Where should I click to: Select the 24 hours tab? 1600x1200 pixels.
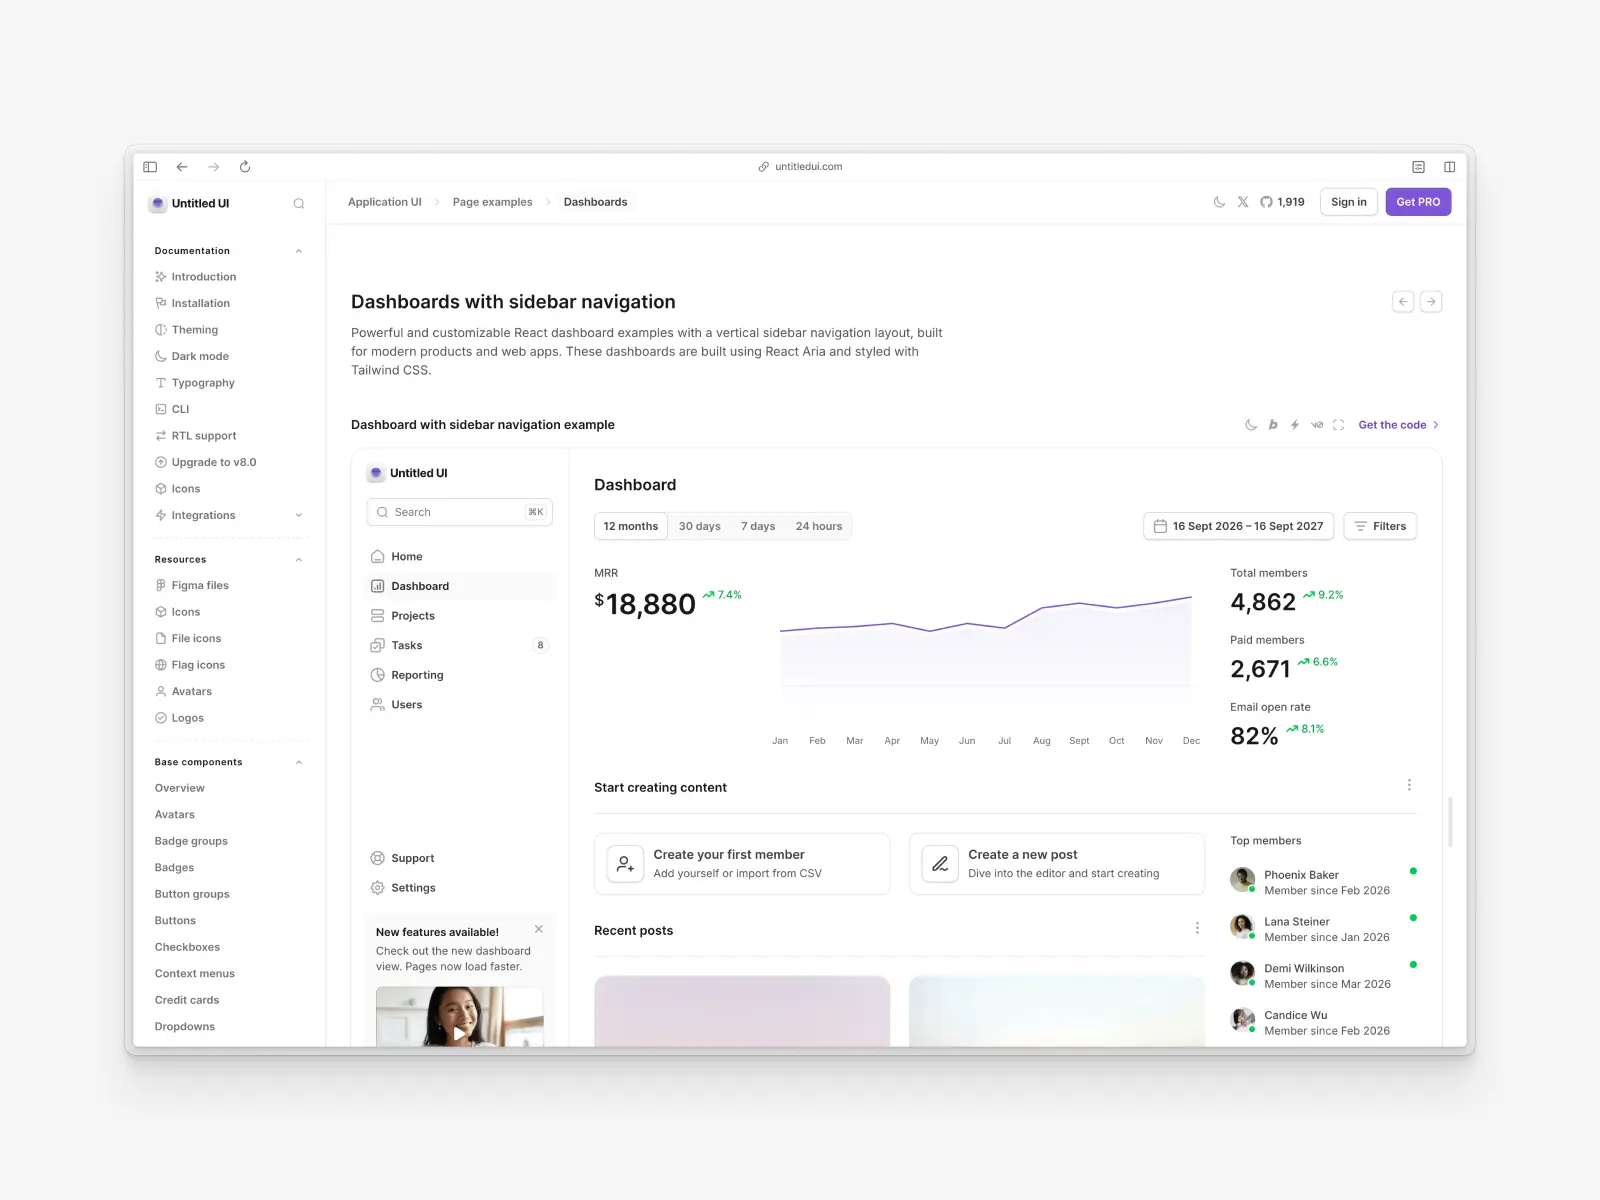[x=819, y=526]
